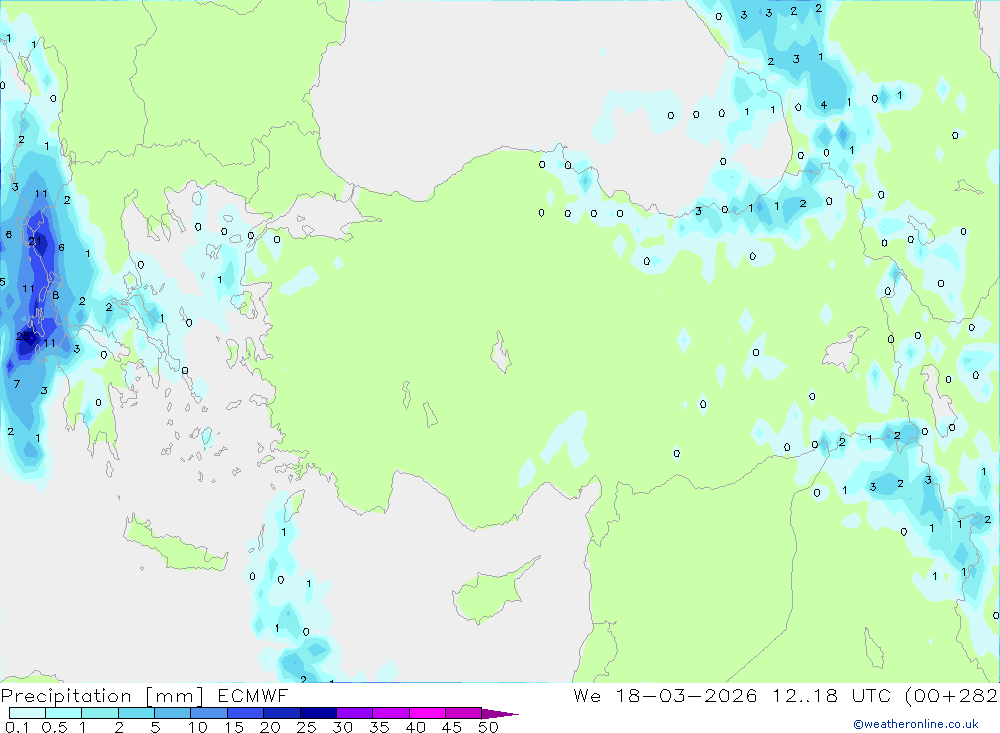1000x733 pixels.
Task: Click the 'Precipitation [mm]' title text
Action: tap(102, 696)
